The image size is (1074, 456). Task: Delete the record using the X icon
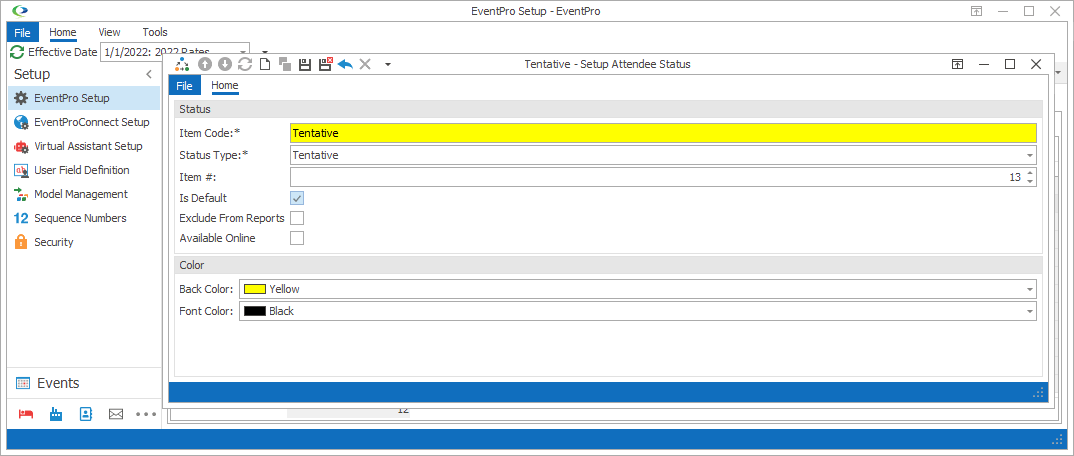(365, 64)
